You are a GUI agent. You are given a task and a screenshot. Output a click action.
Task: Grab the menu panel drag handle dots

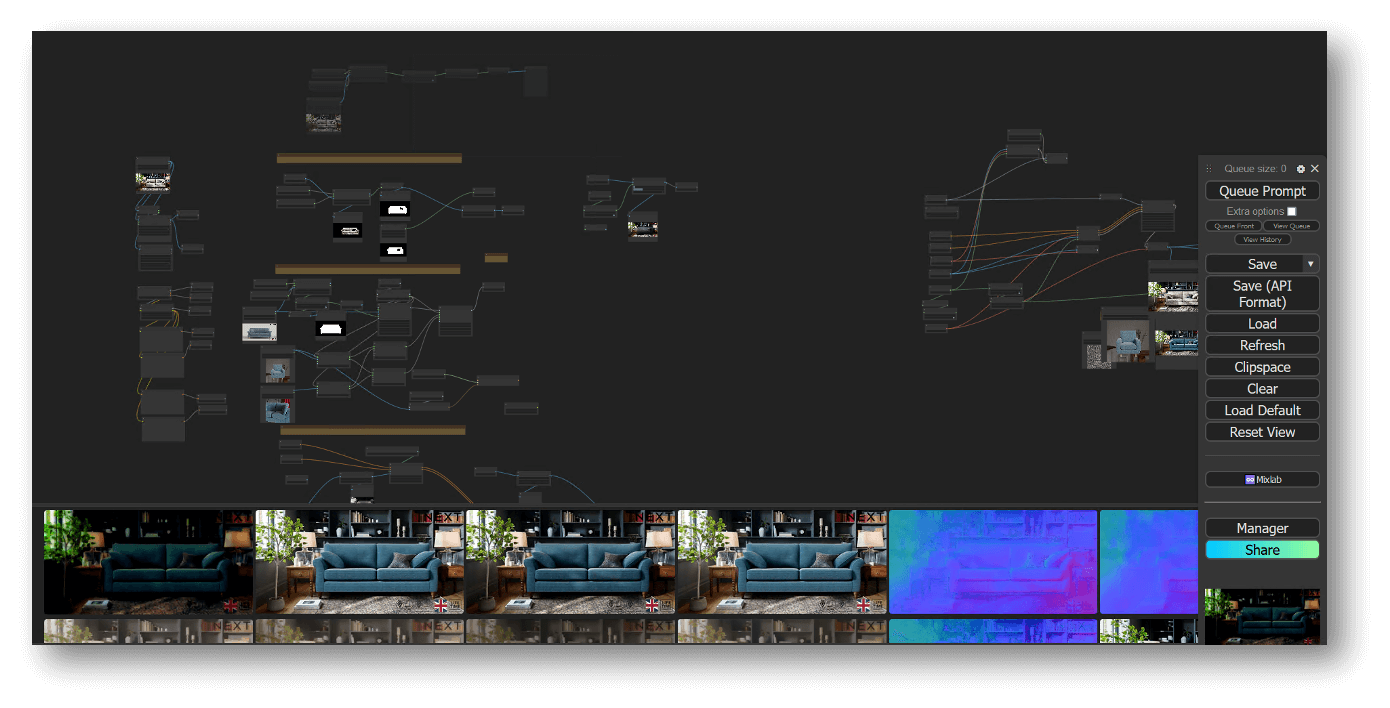[x=1208, y=169]
